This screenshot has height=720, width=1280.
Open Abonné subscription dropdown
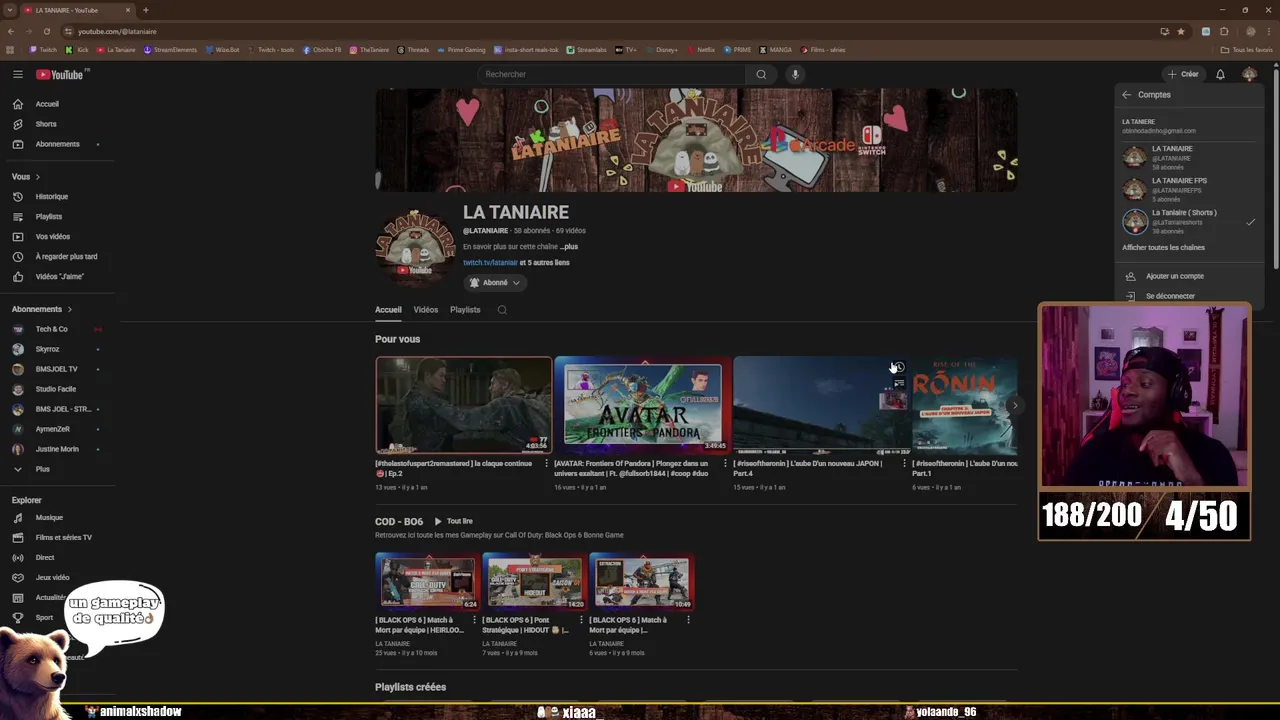point(495,283)
